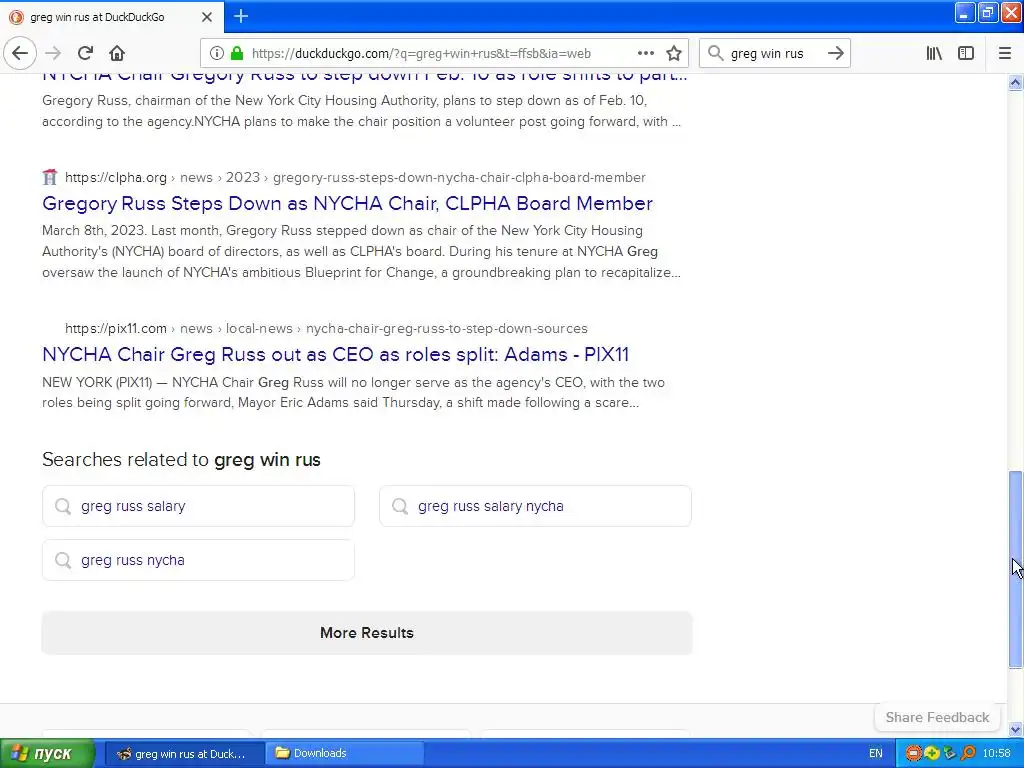Click the vertical scrollbar thumb

tap(1015, 569)
